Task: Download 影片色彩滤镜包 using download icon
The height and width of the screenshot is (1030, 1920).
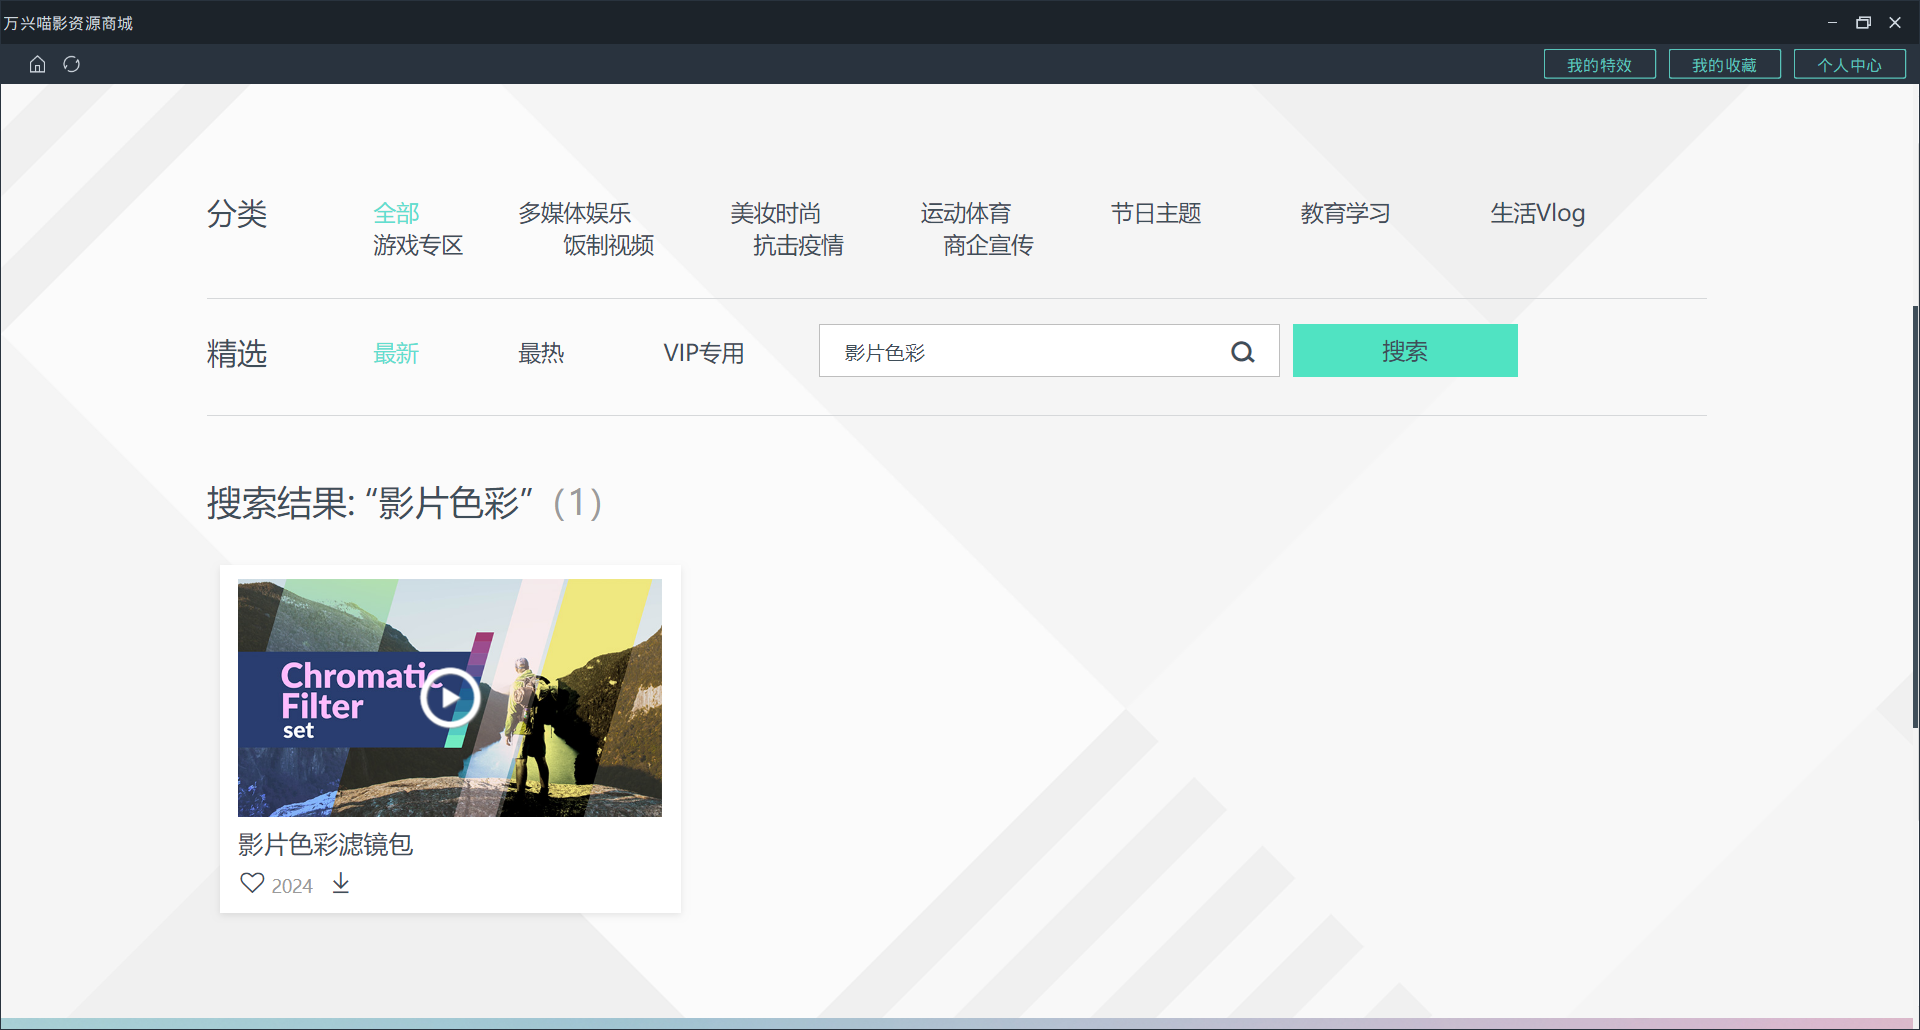Action: pyautogui.click(x=340, y=883)
